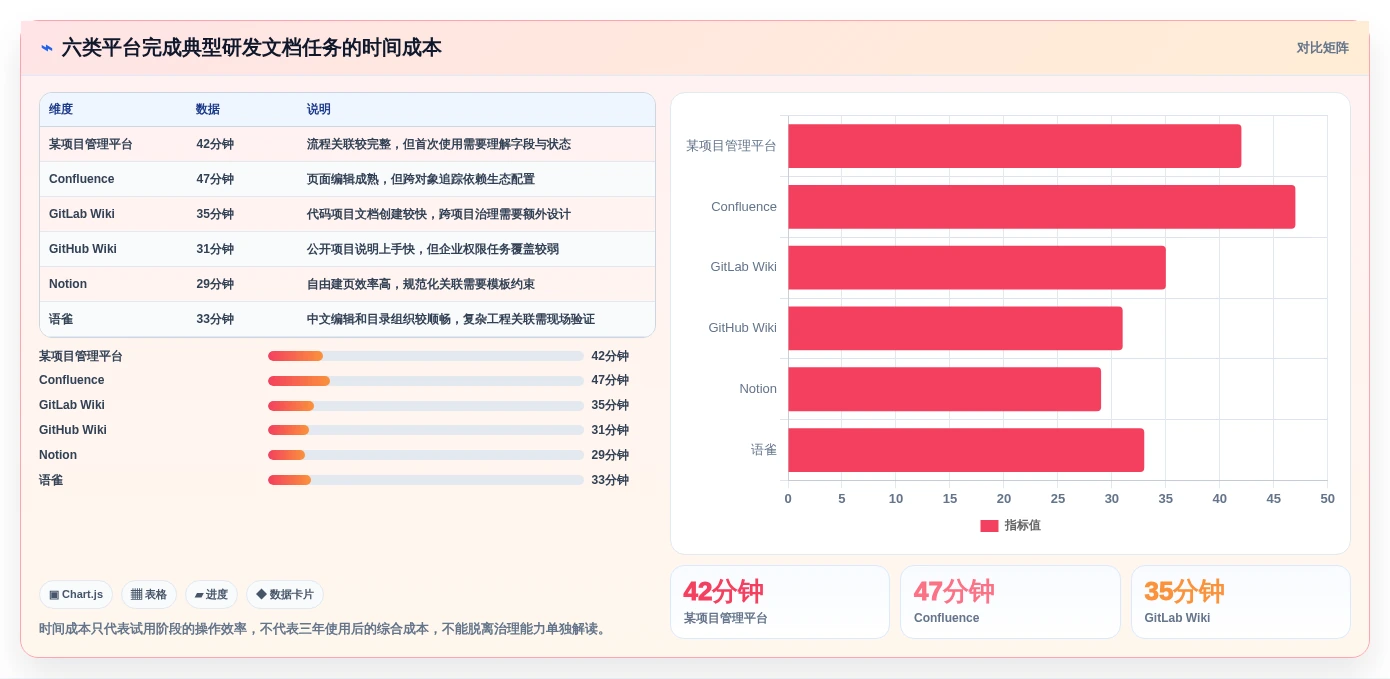Select the 表格 tag chip

(x=149, y=594)
